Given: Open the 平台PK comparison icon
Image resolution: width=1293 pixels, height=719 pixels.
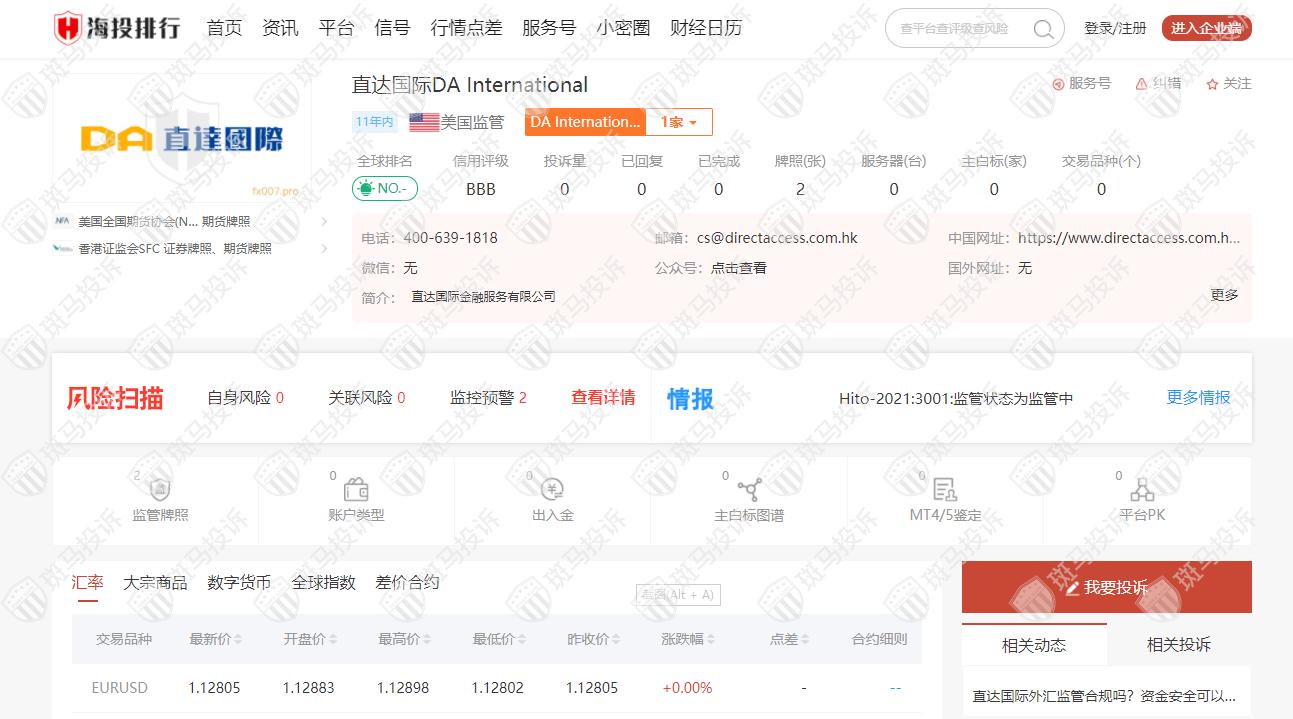Looking at the screenshot, I should pos(1141,490).
